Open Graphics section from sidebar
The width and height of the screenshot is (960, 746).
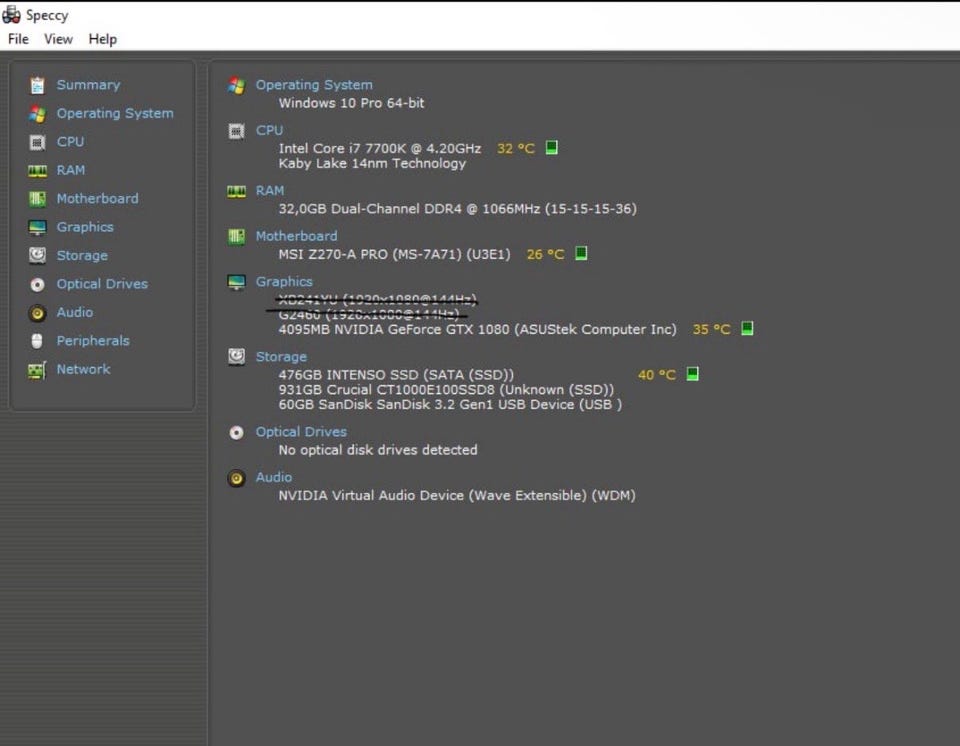click(85, 227)
